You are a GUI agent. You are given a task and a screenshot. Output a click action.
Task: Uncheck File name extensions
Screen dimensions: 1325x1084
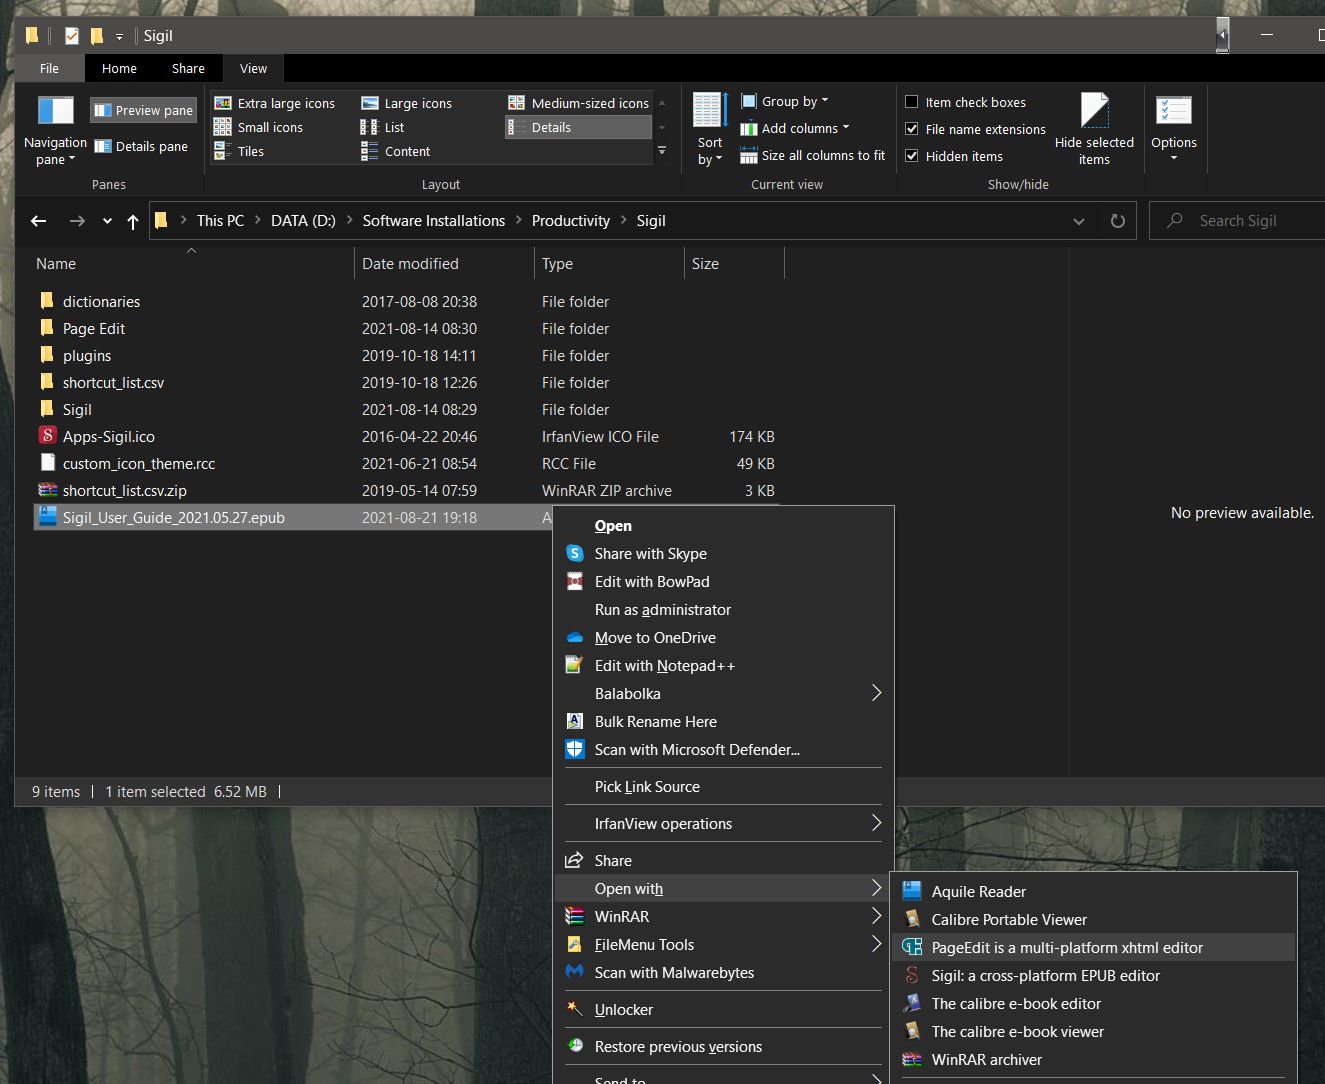pos(912,129)
